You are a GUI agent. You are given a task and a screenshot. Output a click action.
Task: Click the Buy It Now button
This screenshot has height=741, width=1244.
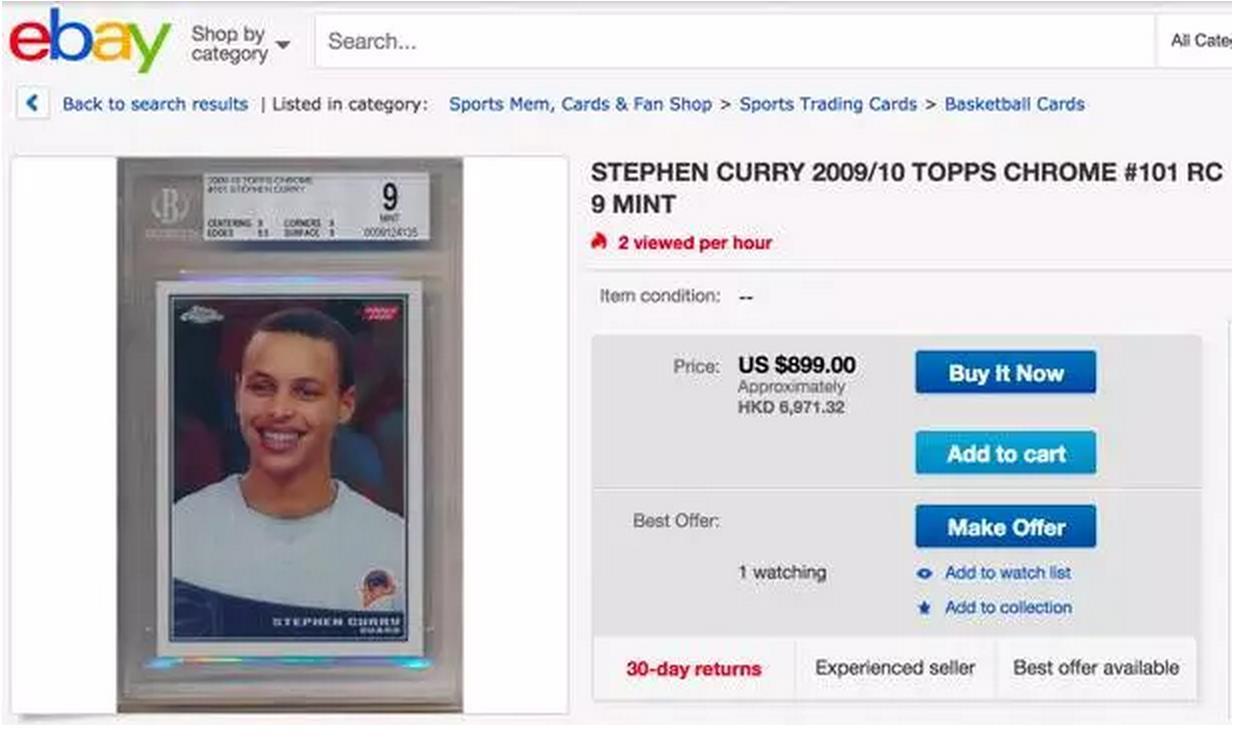[x=1005, y=373]
